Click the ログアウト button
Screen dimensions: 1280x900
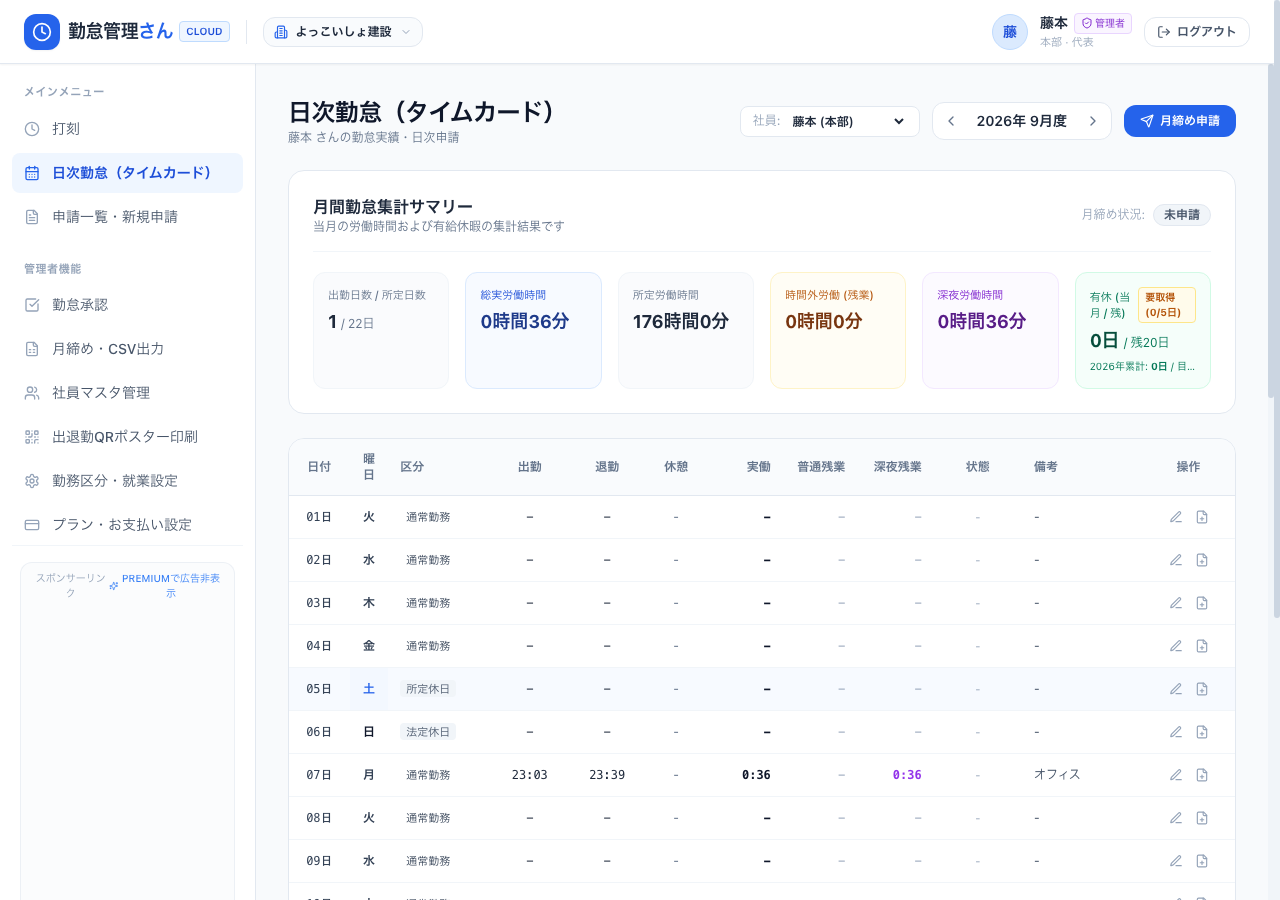pyautogui.click(x=1197, y=32)
